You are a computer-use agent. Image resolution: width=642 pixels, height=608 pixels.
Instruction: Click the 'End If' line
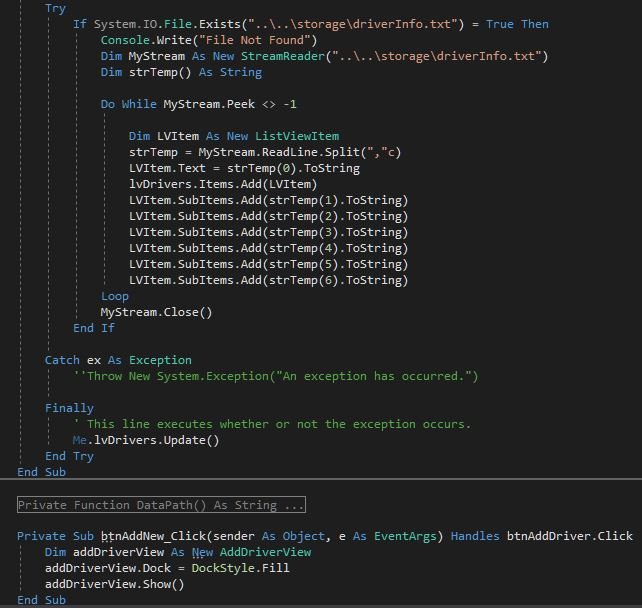(94, 328)
